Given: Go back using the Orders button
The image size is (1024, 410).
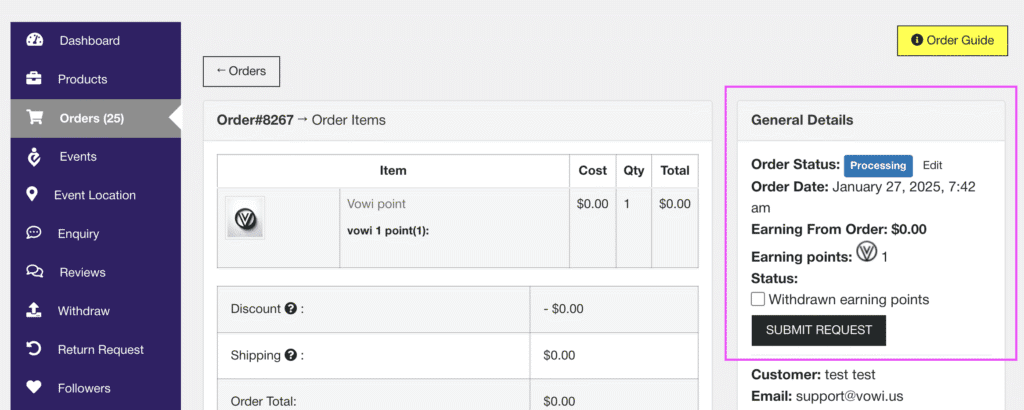Looking at the screenshot, I should pos(241,71).
